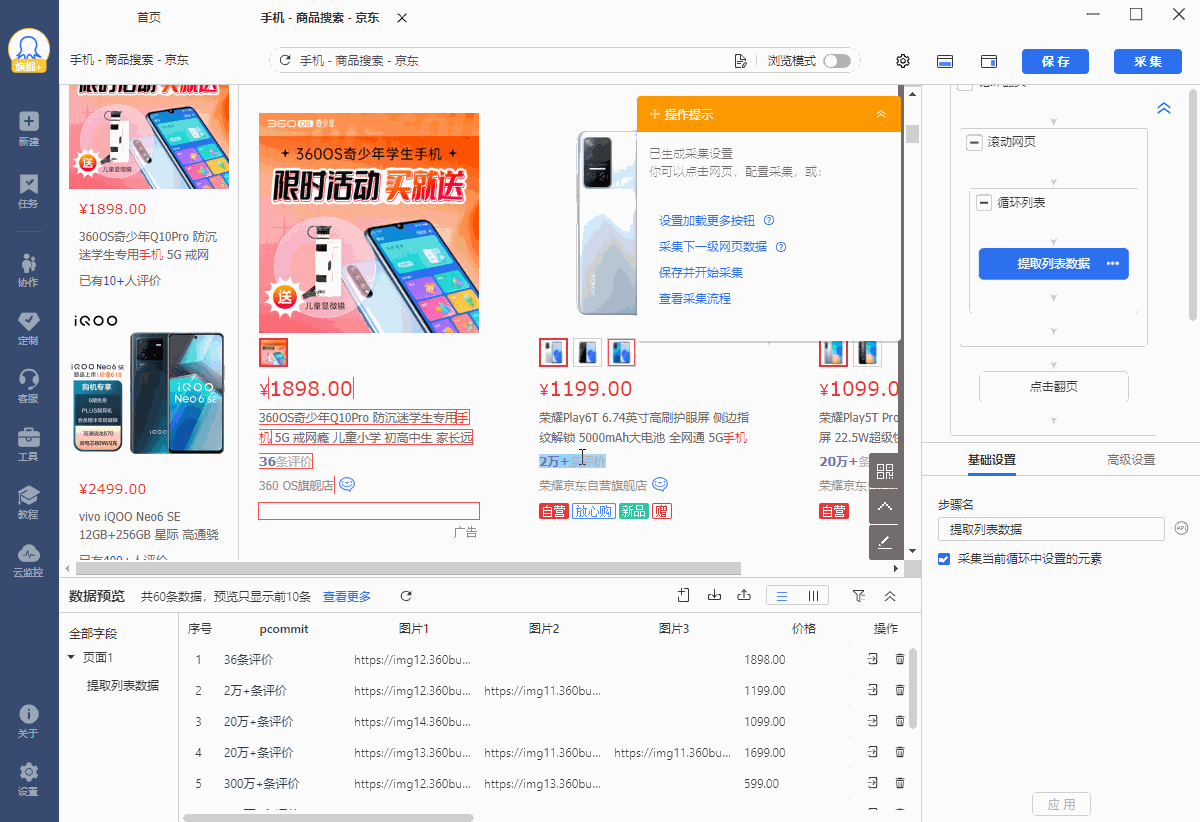Delete row 4 with the trash icon

[900, 752]
